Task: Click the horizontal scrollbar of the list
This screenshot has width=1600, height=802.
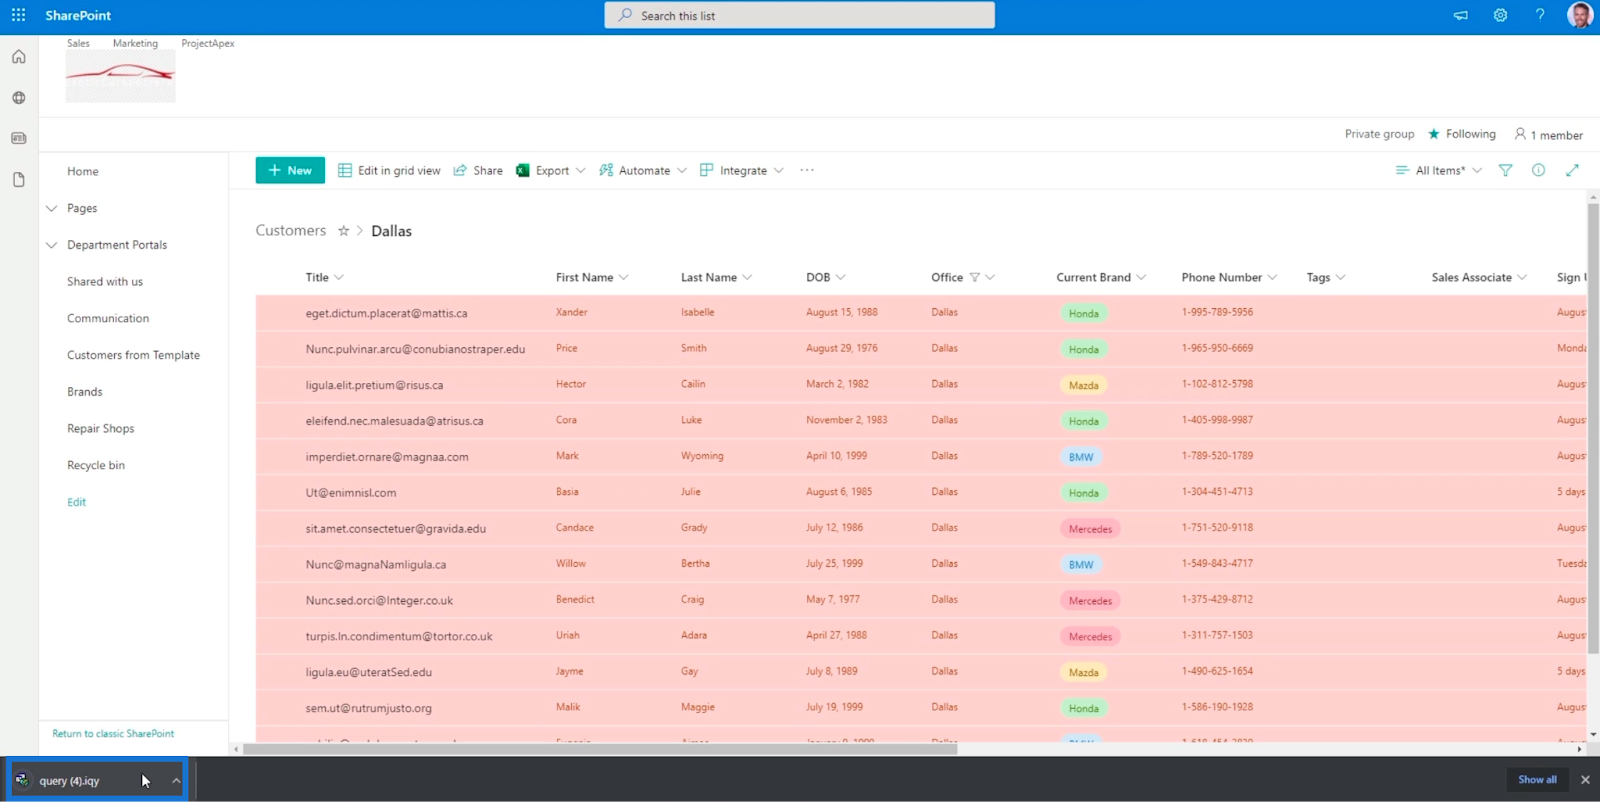Action: coord(600,749)
